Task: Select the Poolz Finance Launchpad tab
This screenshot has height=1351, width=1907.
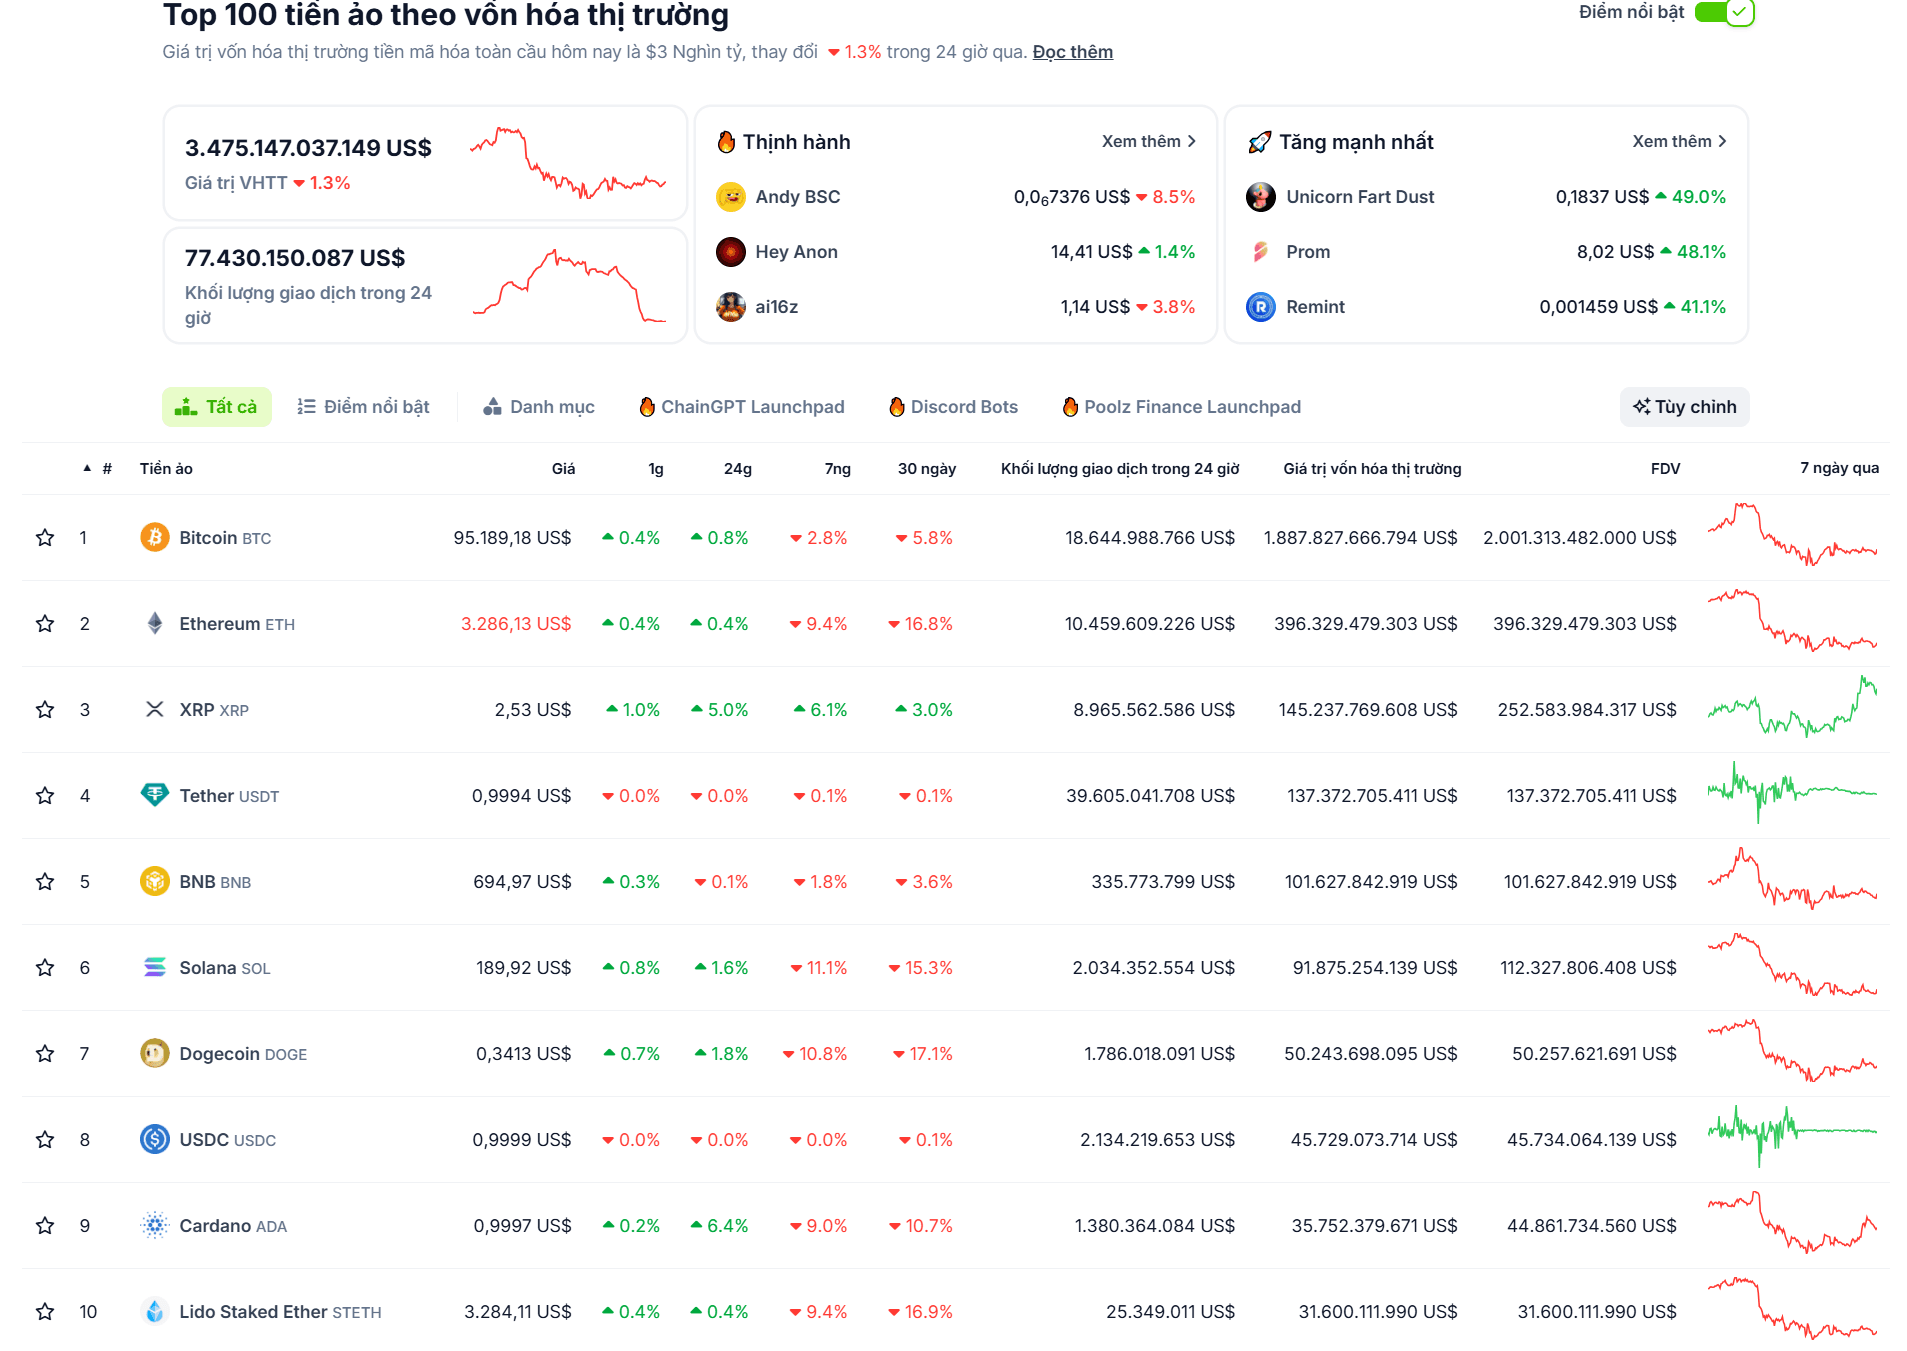Action: pyautogui.click(x=1182, y=407)
